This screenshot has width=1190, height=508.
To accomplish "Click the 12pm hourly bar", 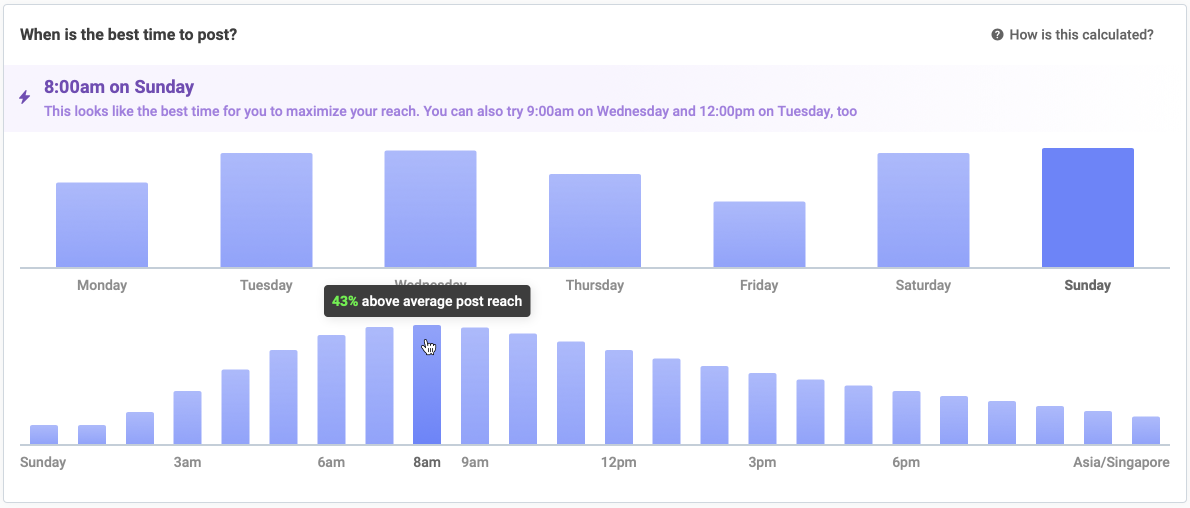I will point(619,397).
